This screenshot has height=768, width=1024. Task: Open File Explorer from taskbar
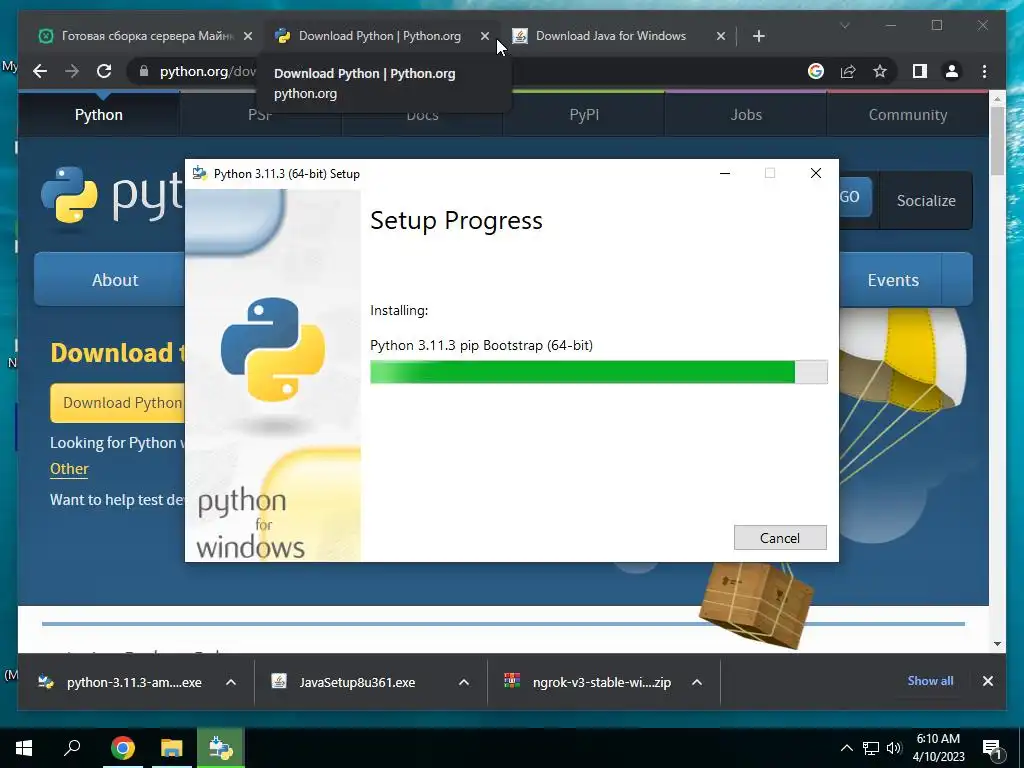click(171, 748)
